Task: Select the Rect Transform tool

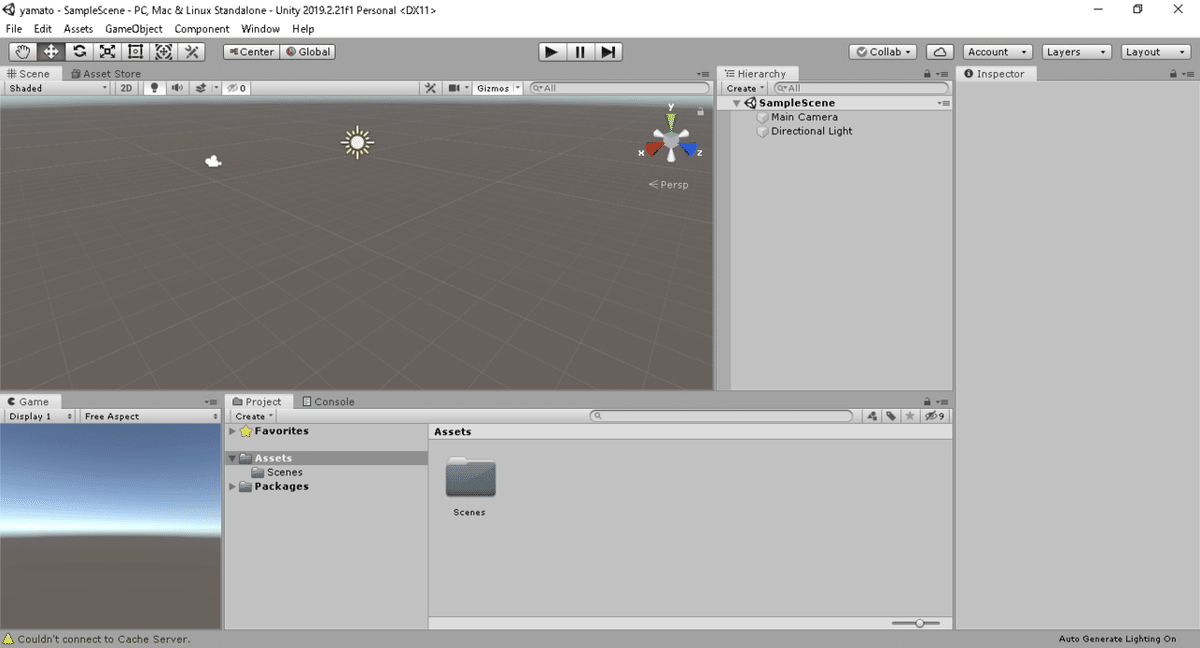Action: tap(135, 52)
